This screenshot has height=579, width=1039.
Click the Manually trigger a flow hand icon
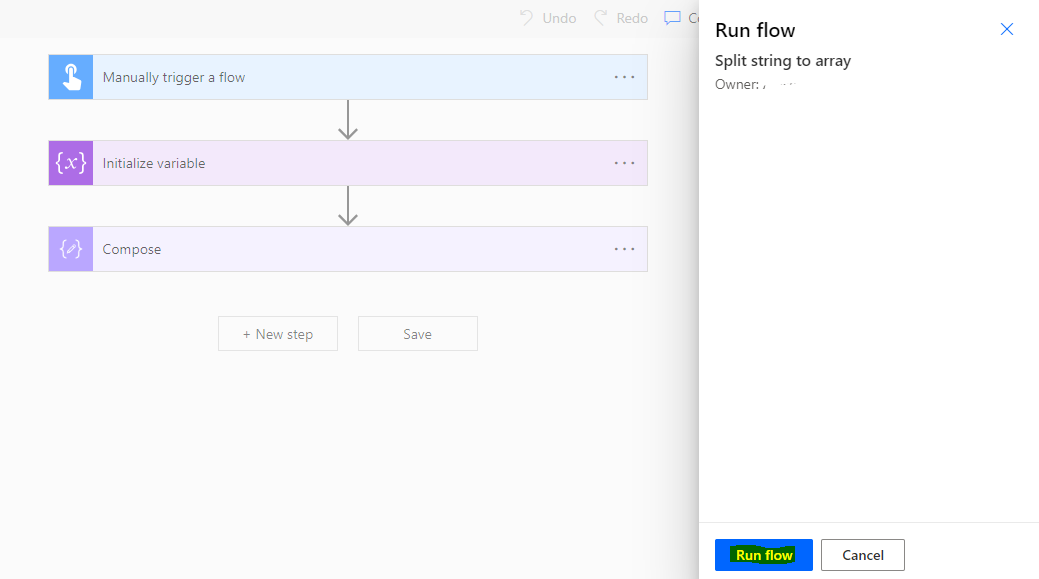[71, 78]
